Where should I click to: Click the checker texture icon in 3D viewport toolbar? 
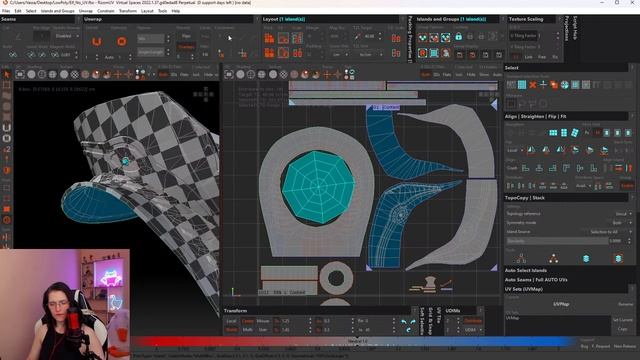(75, 74)
